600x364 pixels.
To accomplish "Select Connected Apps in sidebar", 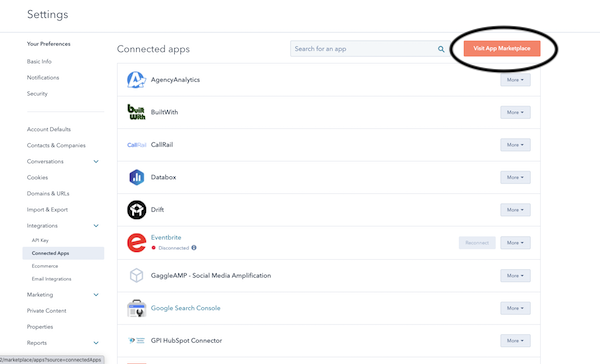I will pyautogui.click(x=63, y=253).
